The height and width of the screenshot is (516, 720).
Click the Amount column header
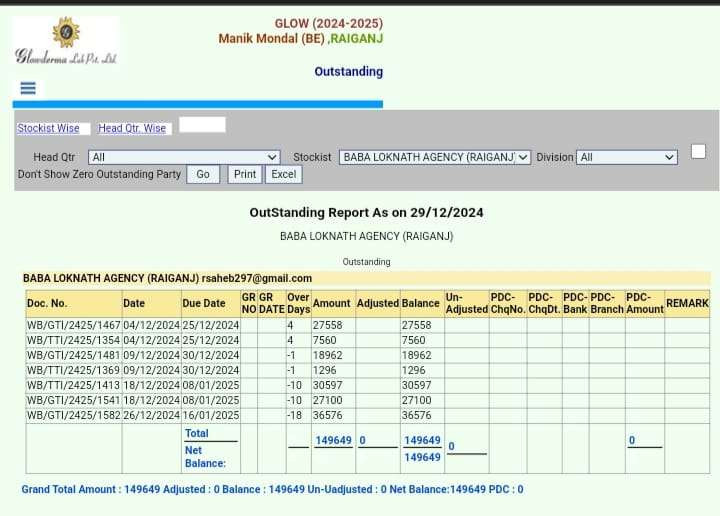pyautogui.click(x=332, y=303)
